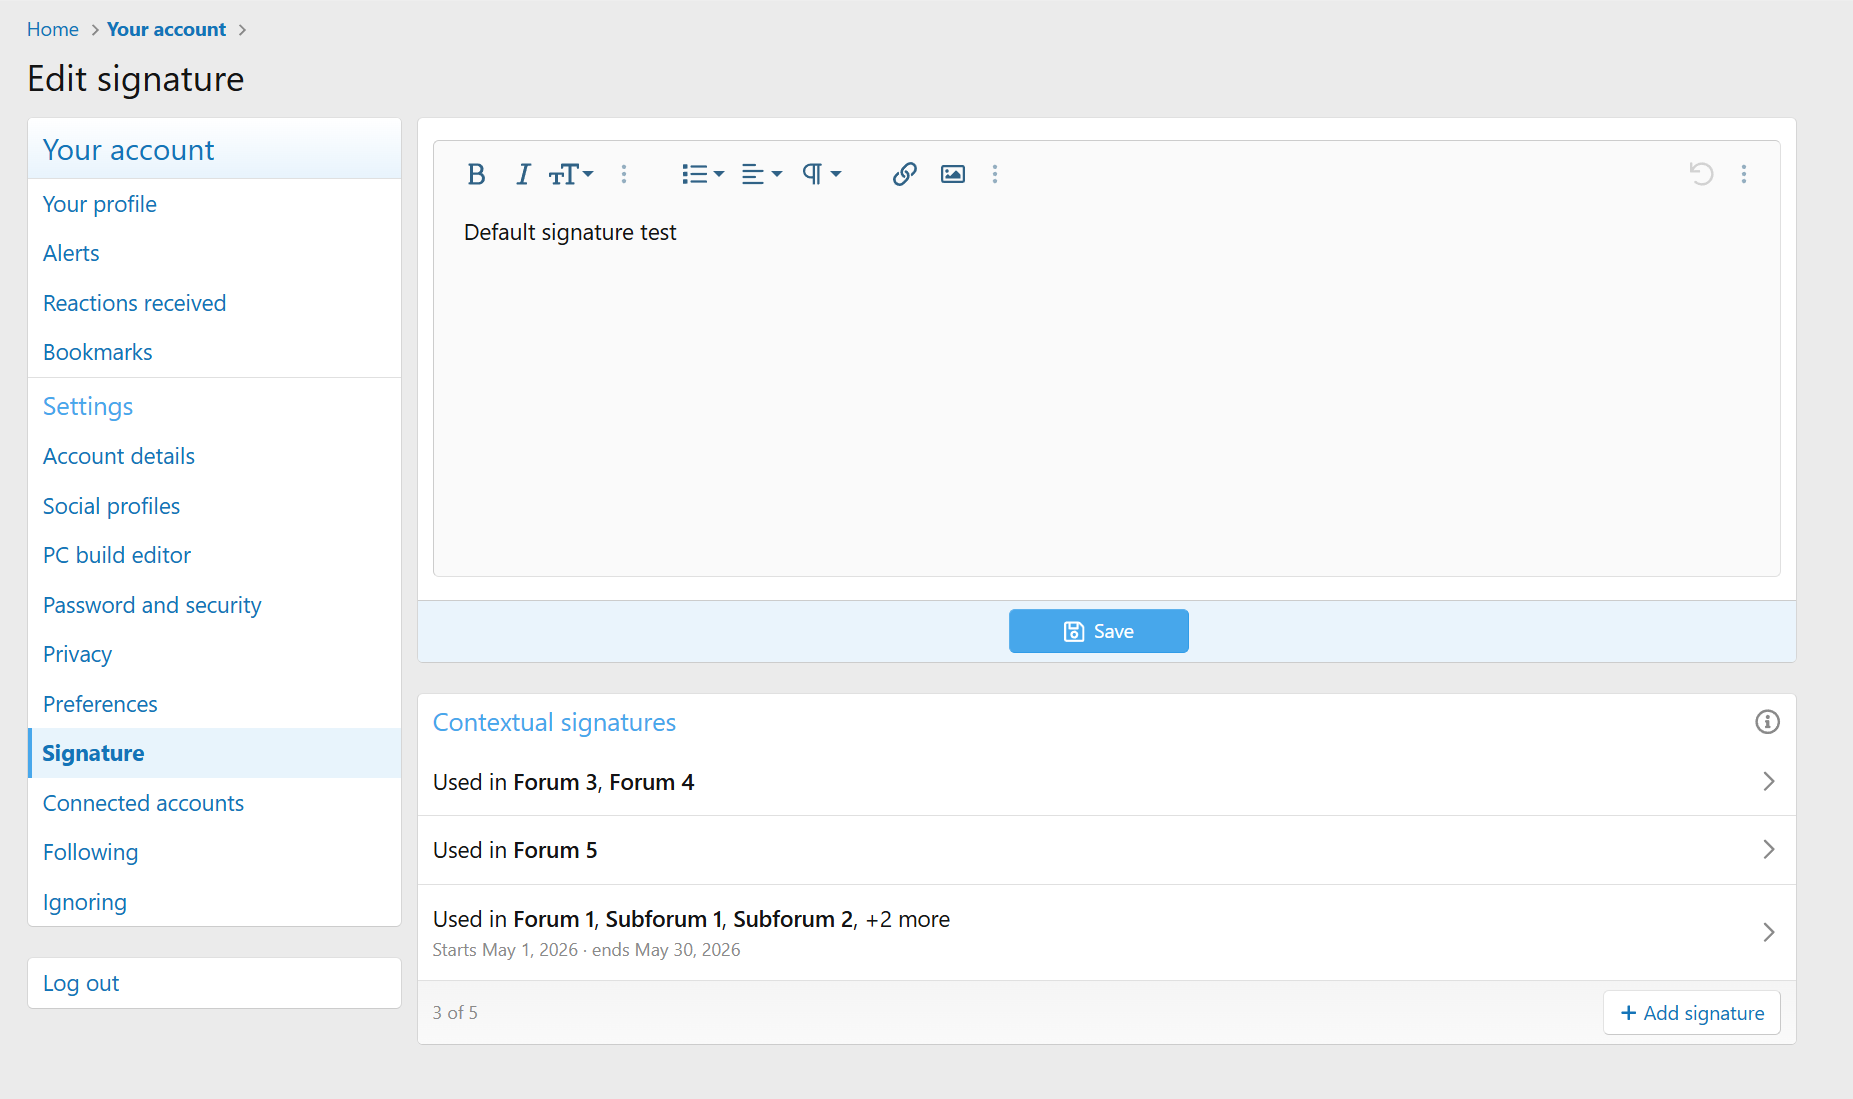This screenshot has width=1853, height=1099.
Task: Click the contextual signatures info icon
Action: (x=1767, y=722)
